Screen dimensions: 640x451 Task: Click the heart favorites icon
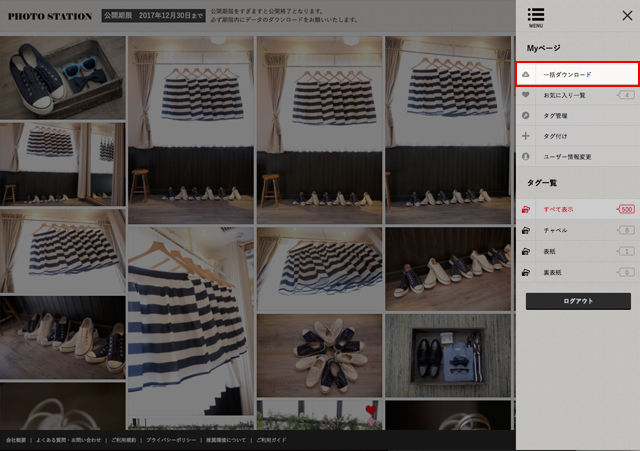[526, 95]
